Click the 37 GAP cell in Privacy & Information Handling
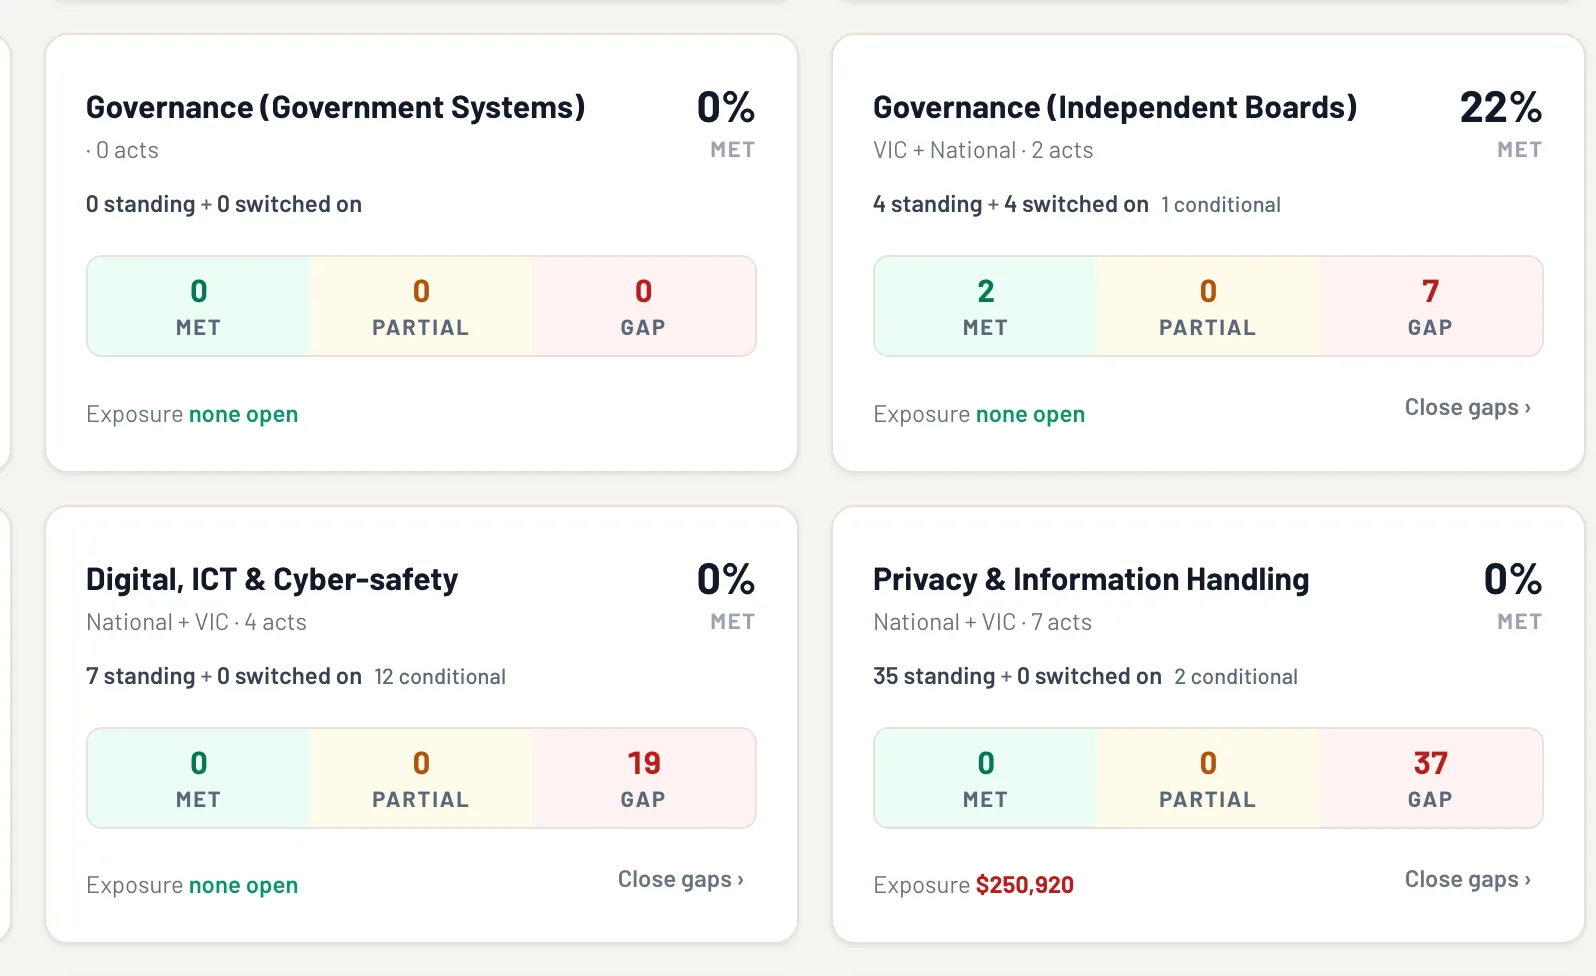 (1431, 778)
